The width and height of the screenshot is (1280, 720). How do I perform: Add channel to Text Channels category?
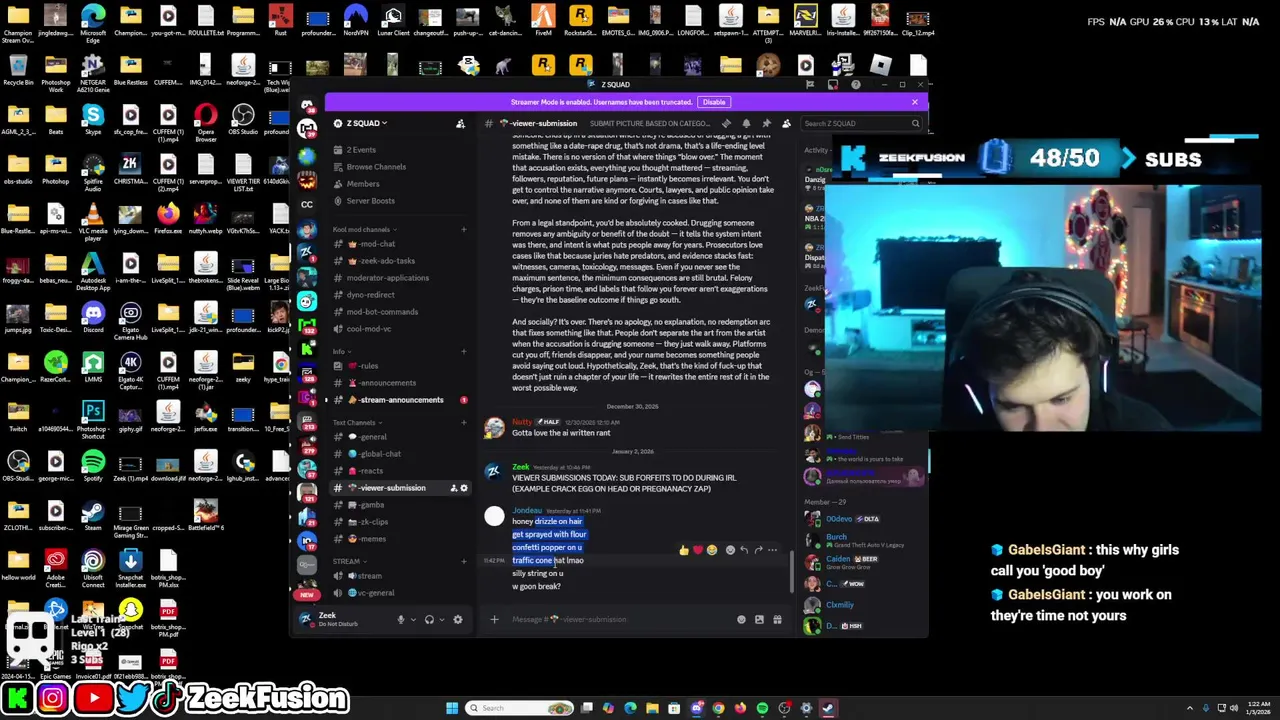point(463,422)
